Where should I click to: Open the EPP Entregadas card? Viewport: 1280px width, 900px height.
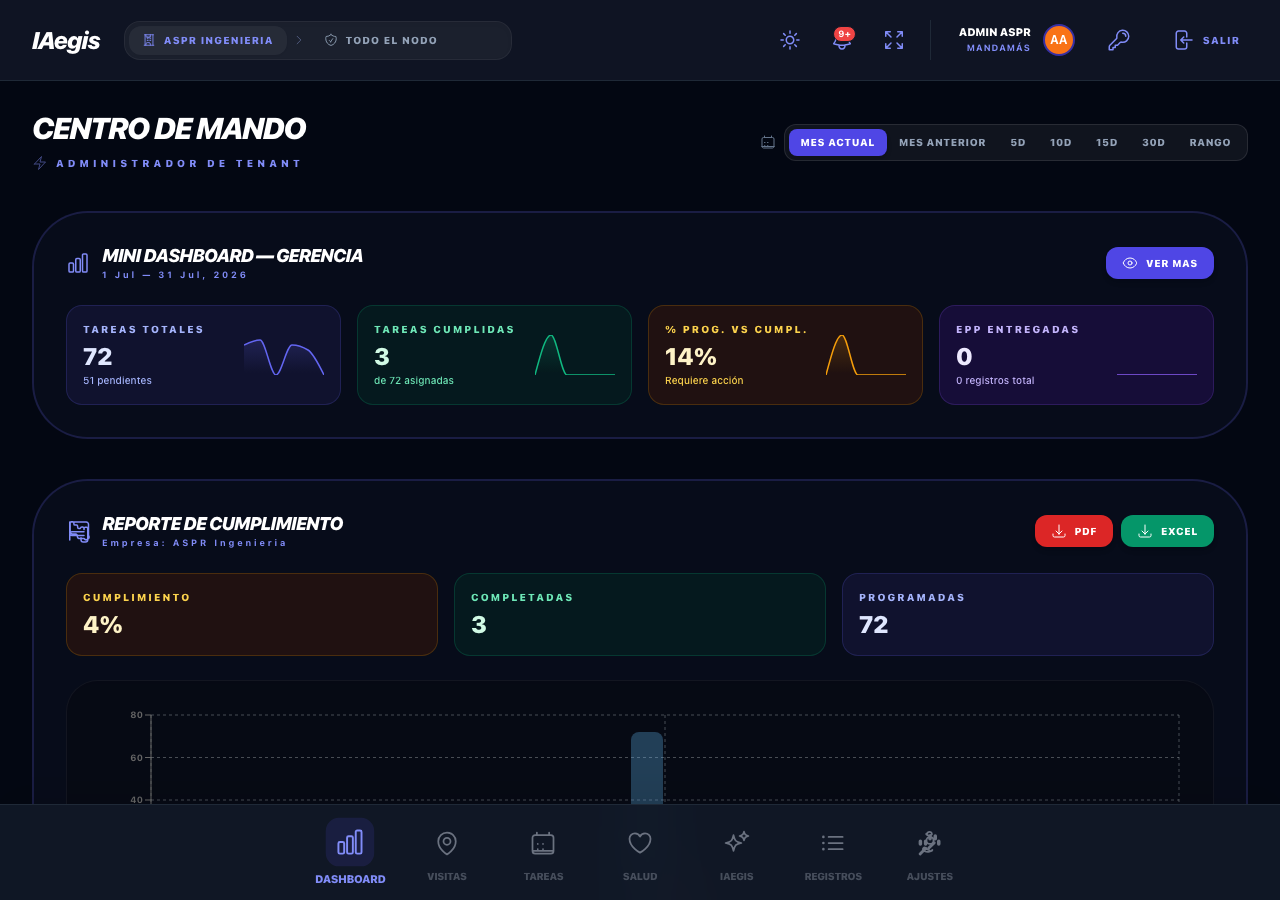click(x=1077, y=355)
